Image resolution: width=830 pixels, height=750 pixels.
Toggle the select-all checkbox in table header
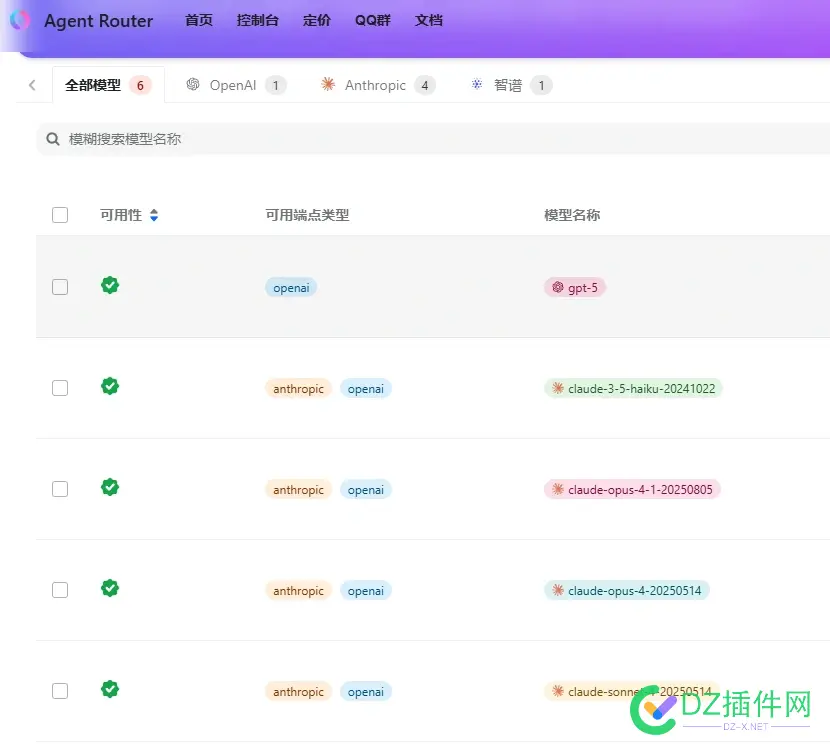[x=60, y=214]
